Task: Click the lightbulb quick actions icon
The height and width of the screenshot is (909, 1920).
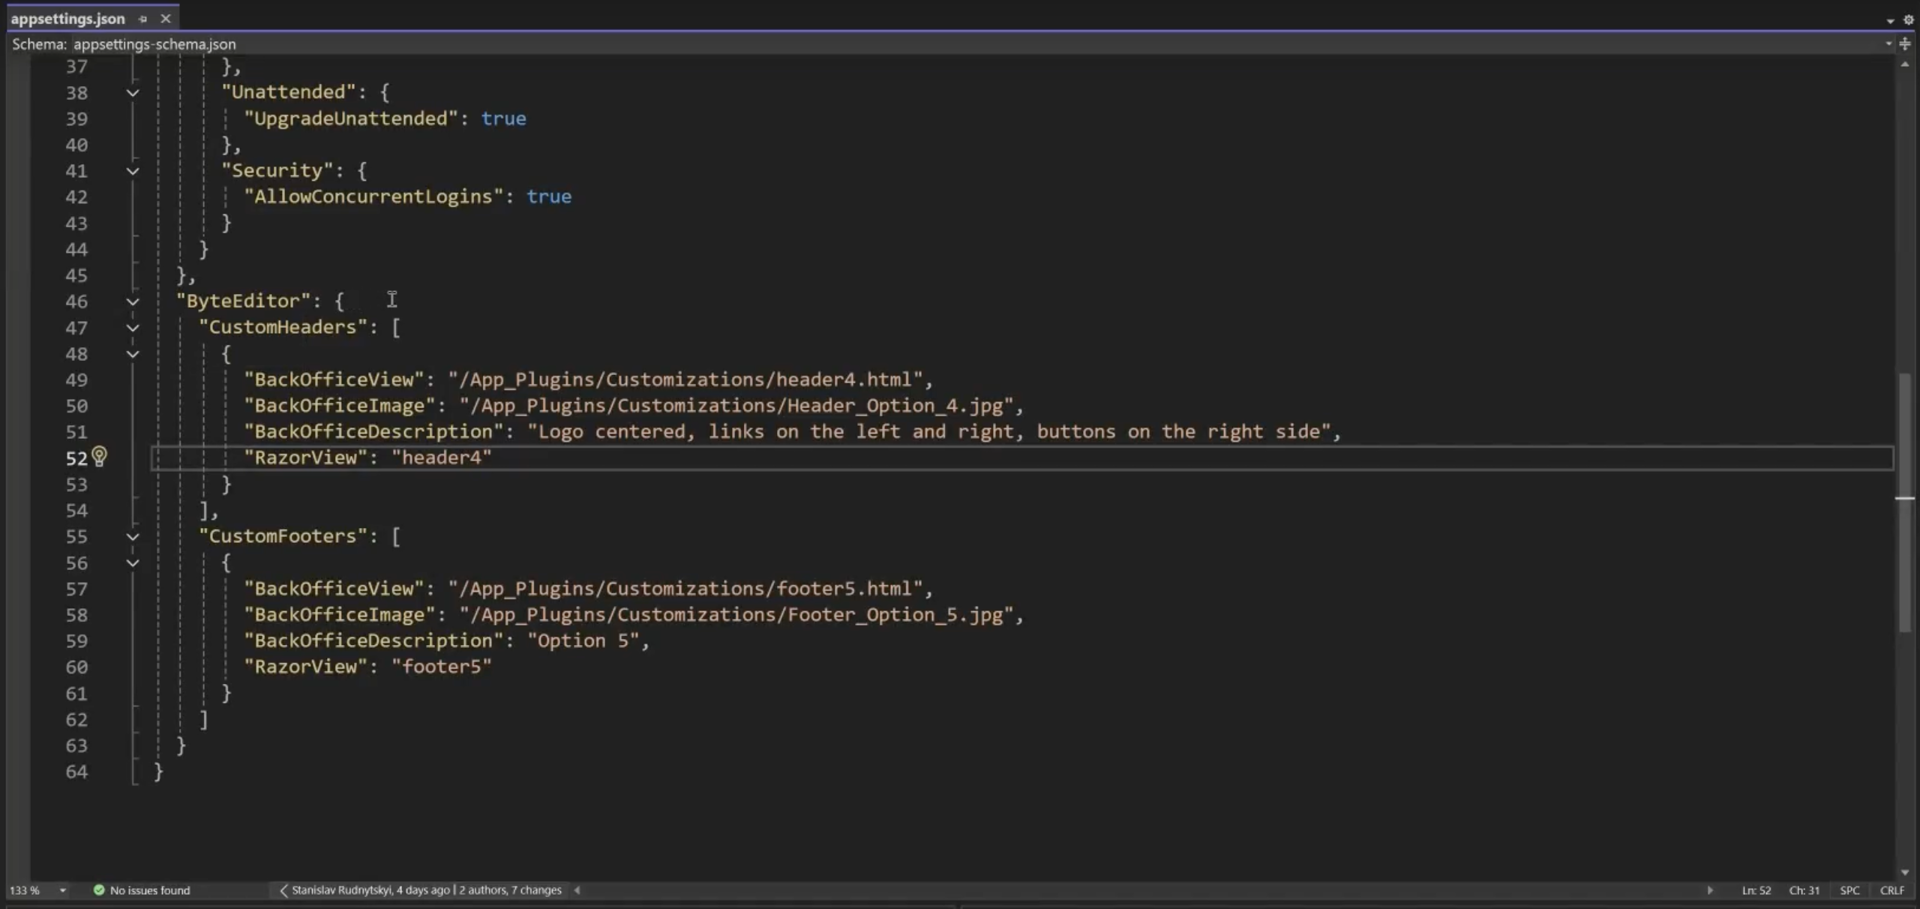Action: pyautogui.click(x=99, y=457)
